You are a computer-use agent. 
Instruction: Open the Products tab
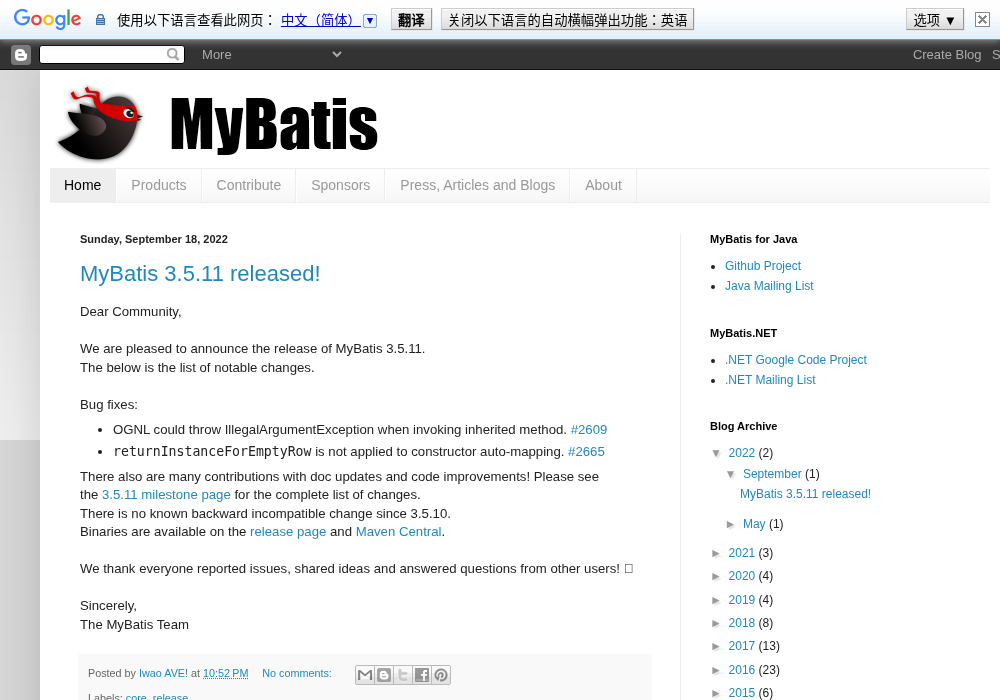[x=159, y=186]
